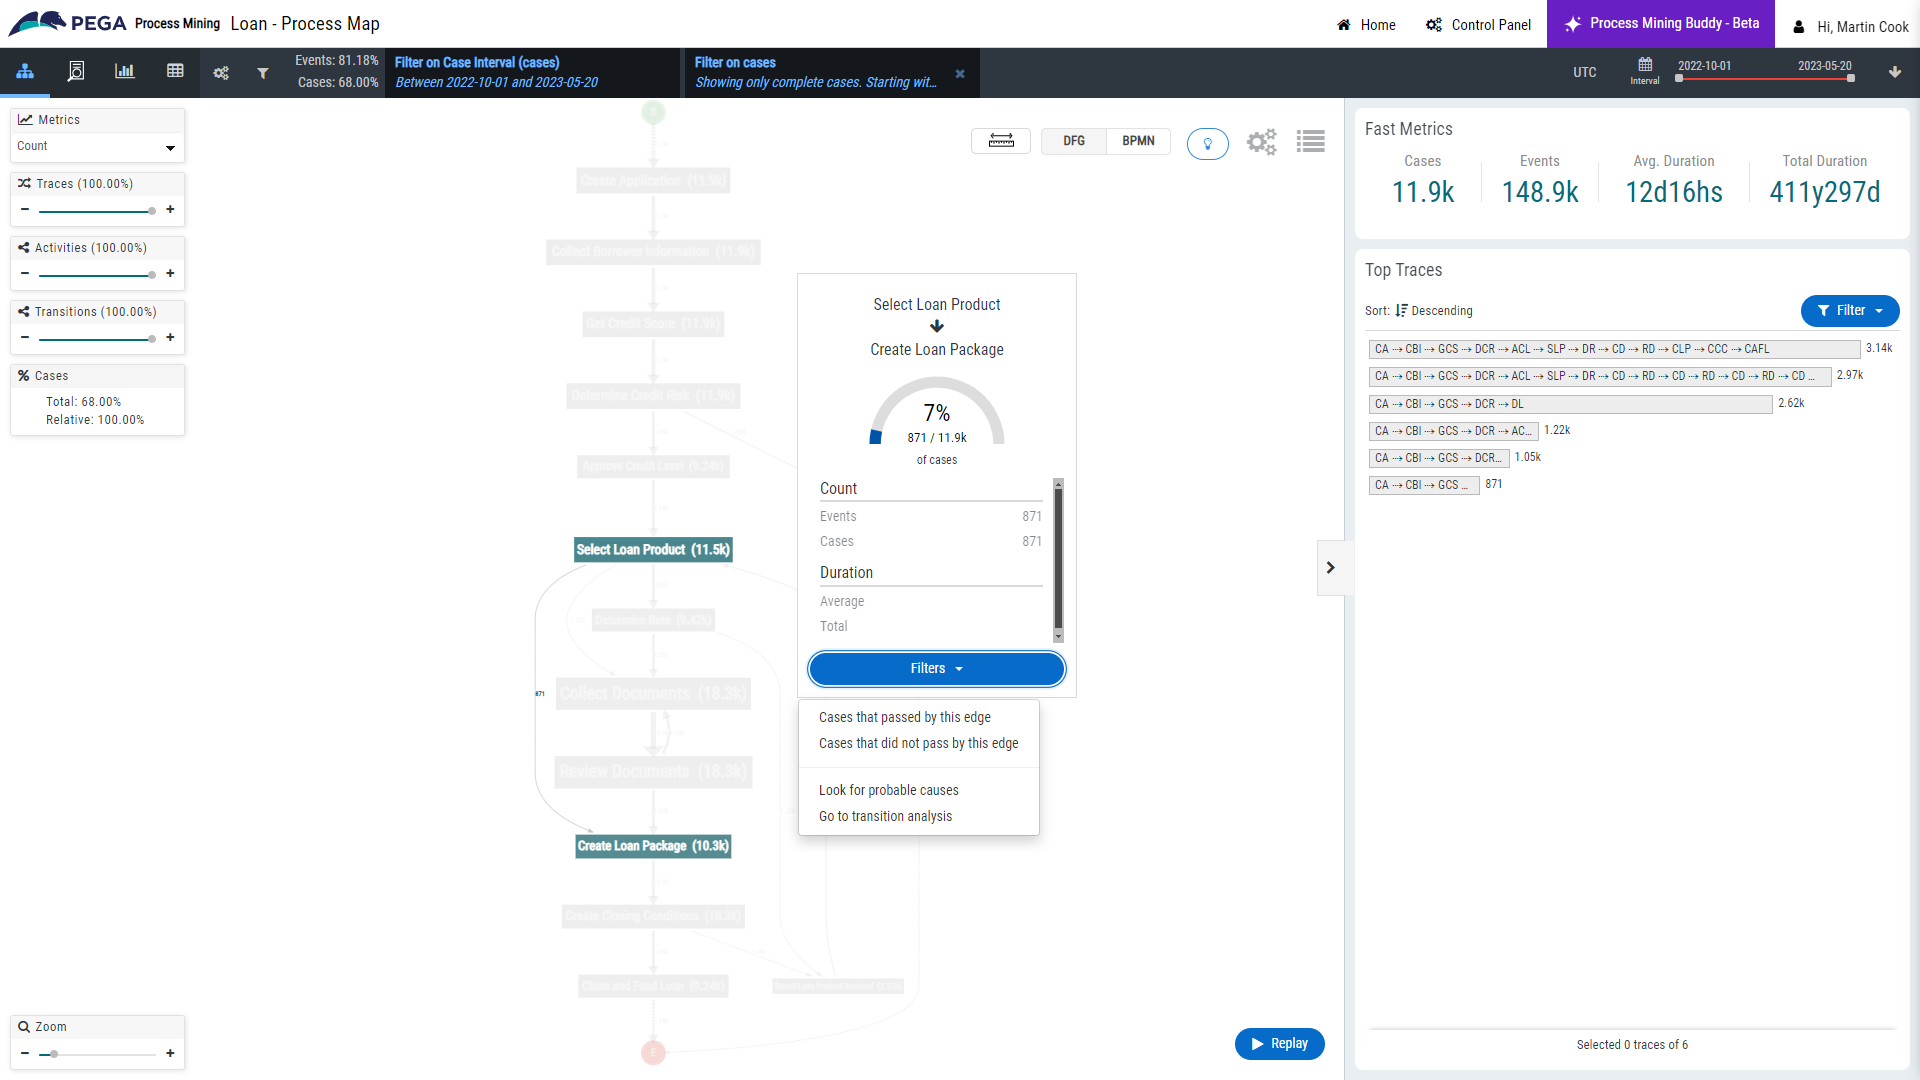Open the Martin Cook user menu
The height and width of the screenshot is (1080, 1920).
1850,27
